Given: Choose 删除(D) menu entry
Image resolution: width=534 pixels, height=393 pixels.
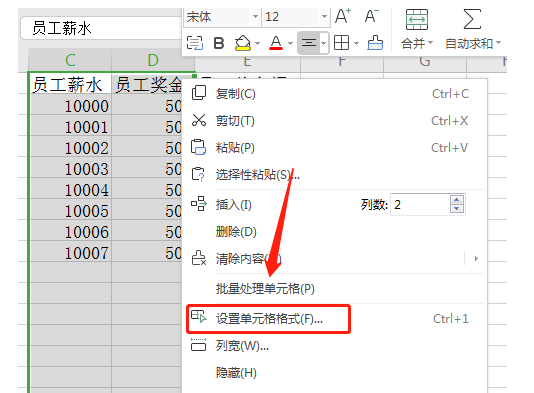Looking at the screenshot, I should (x=236, y=232).
